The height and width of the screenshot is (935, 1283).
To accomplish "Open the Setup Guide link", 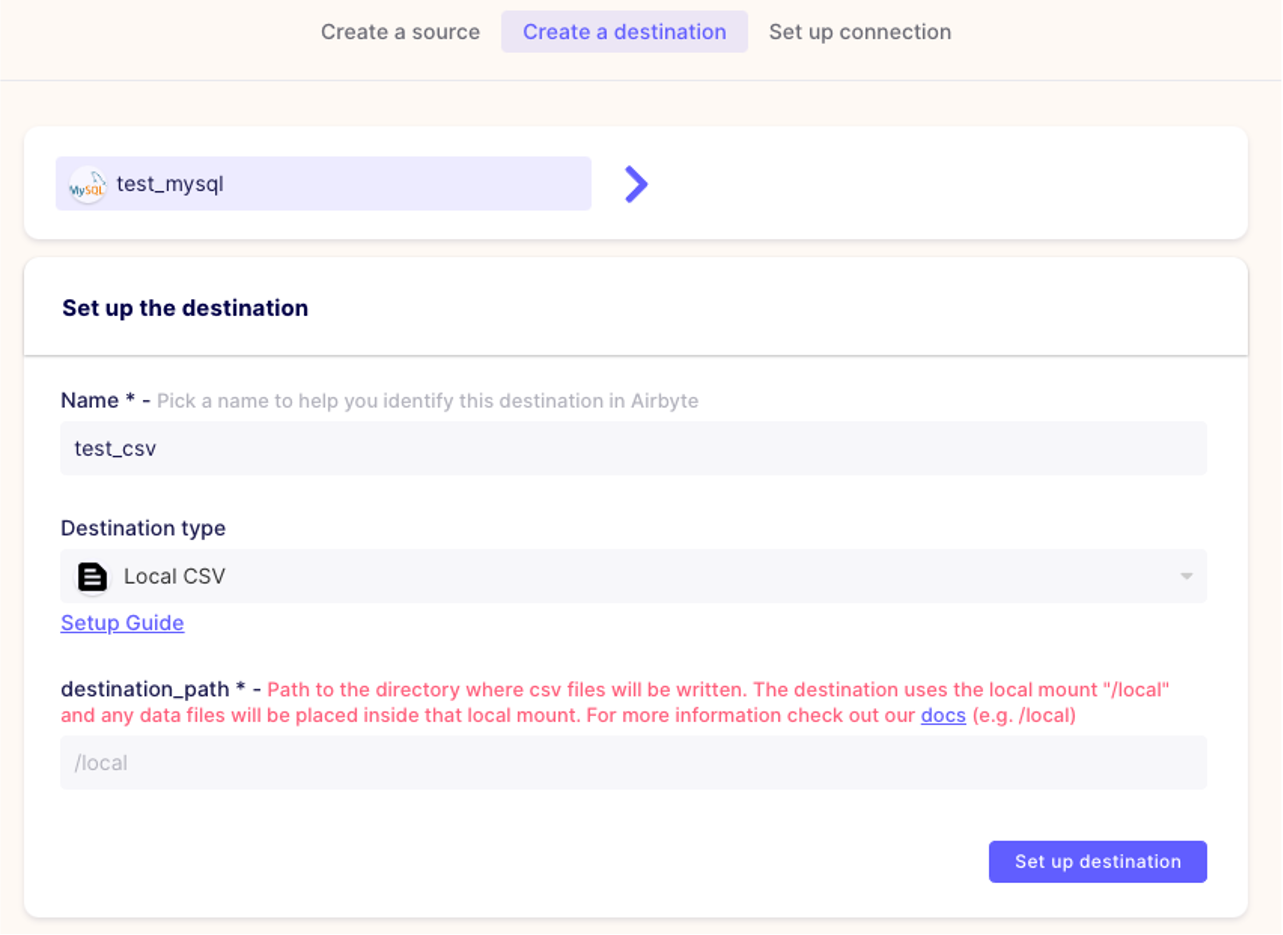I will (122, 623).
